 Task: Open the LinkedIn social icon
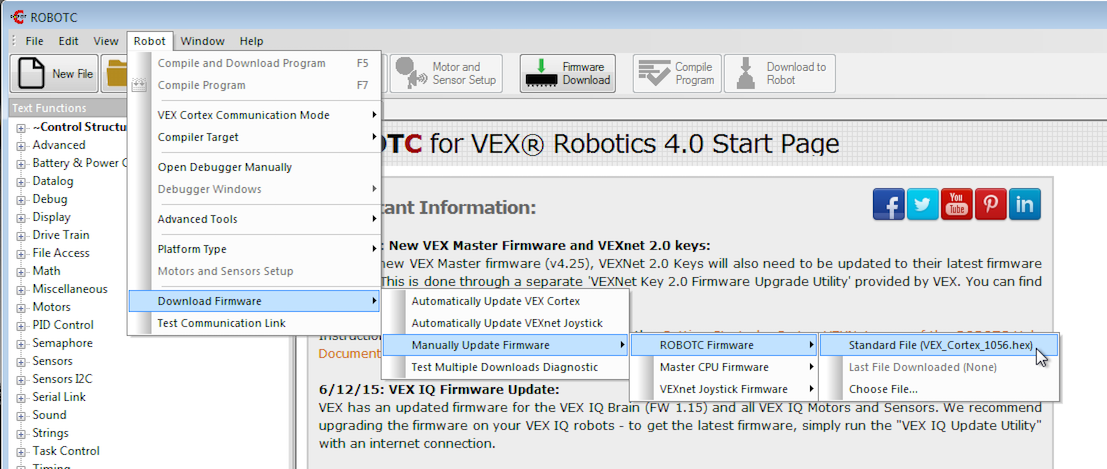[x=1024, y=205]
